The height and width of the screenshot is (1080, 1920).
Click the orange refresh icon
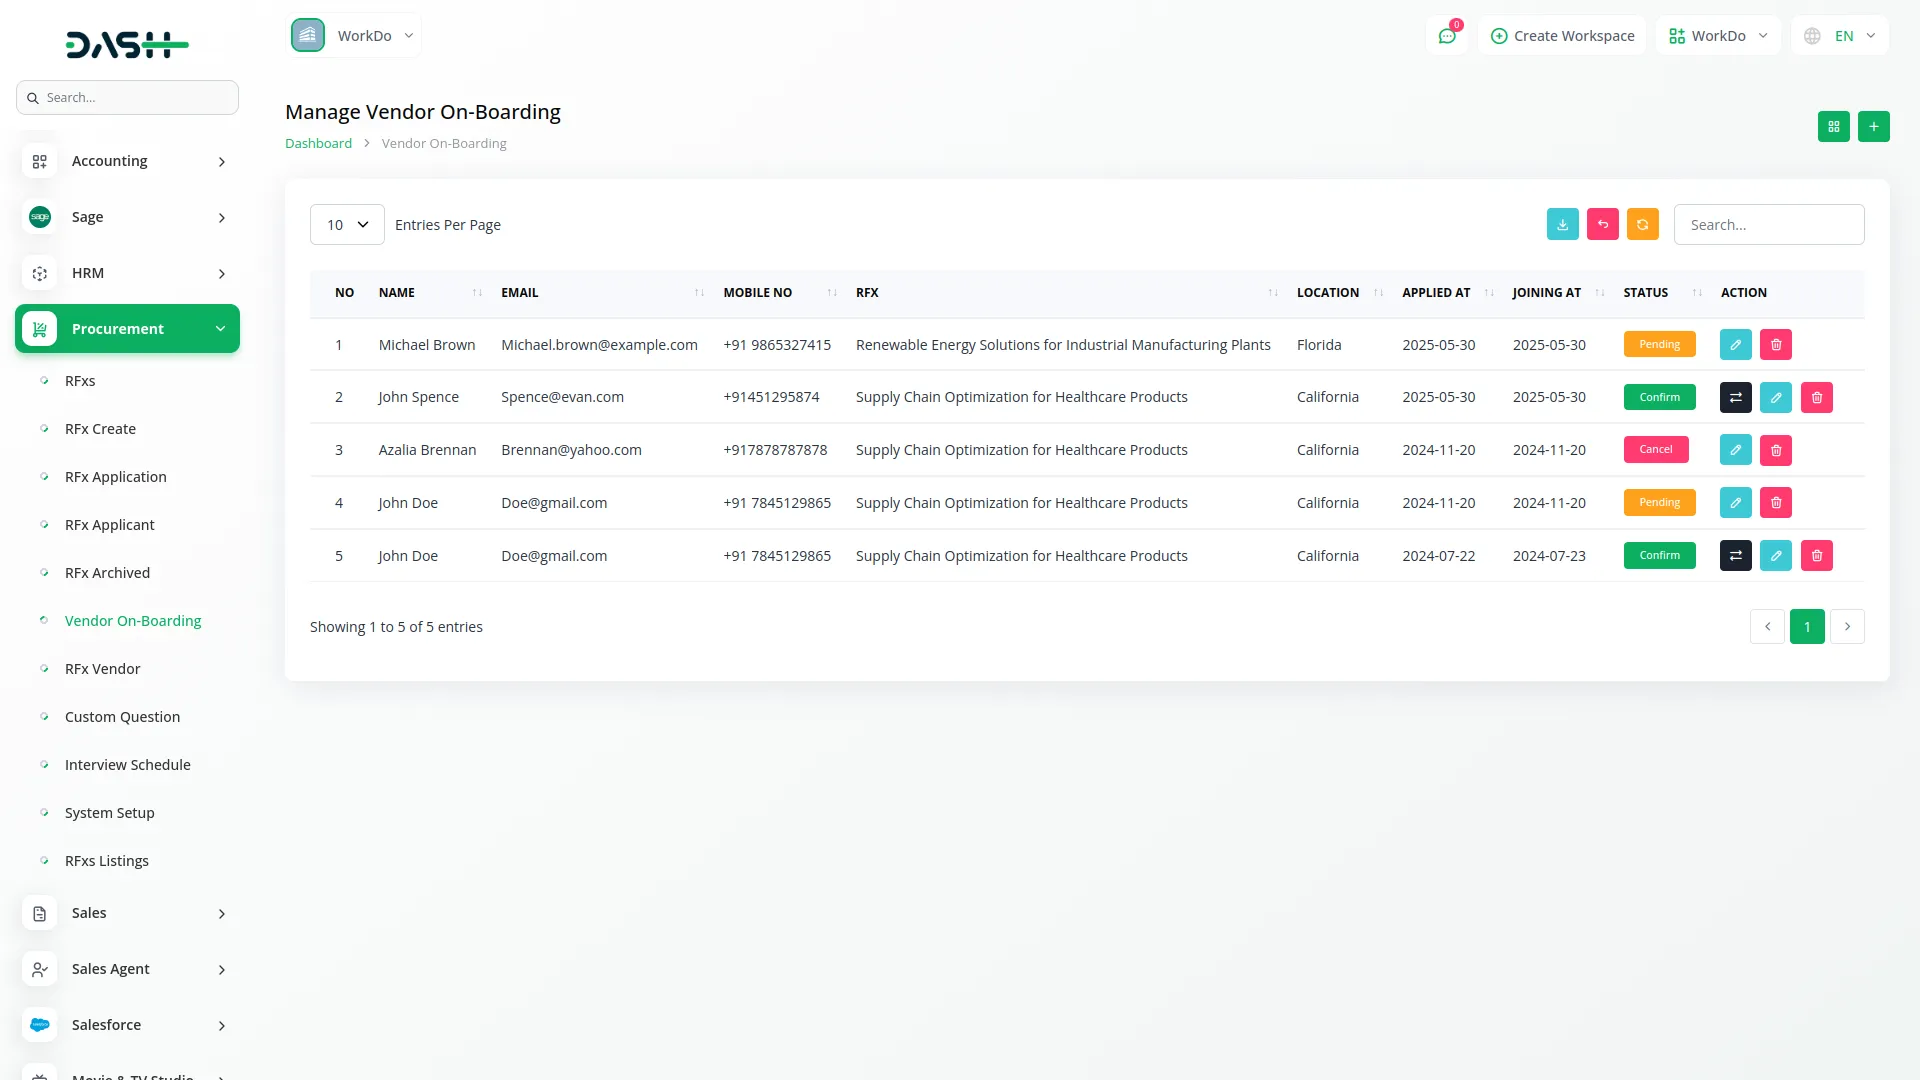click(1642, 225)
